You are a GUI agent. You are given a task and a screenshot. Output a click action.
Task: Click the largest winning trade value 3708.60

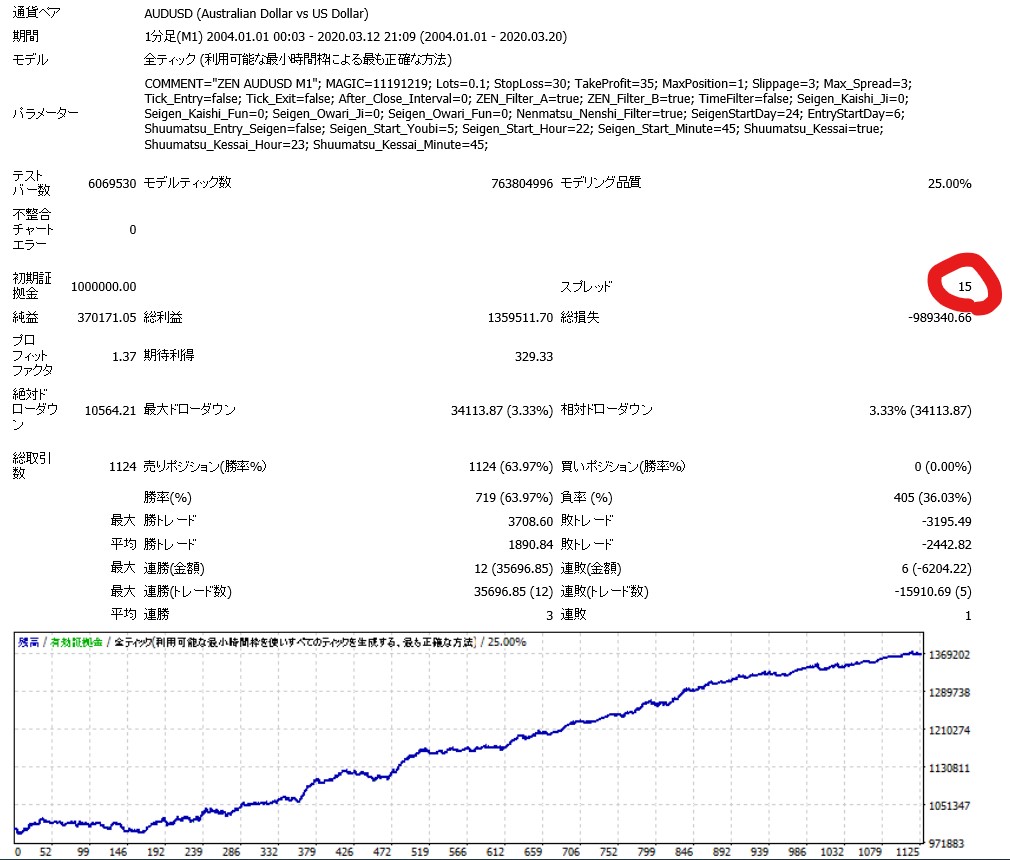pyautogui.click(x=530, y=521)
